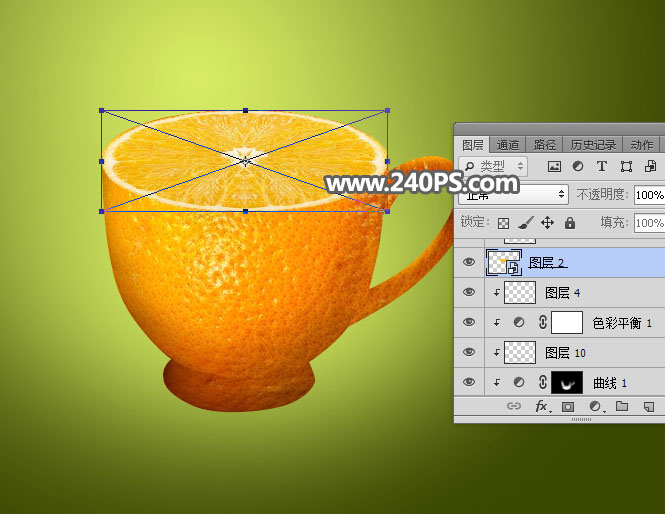Filter layers by smart object icon
665x514 pixels.
(651, 166)
